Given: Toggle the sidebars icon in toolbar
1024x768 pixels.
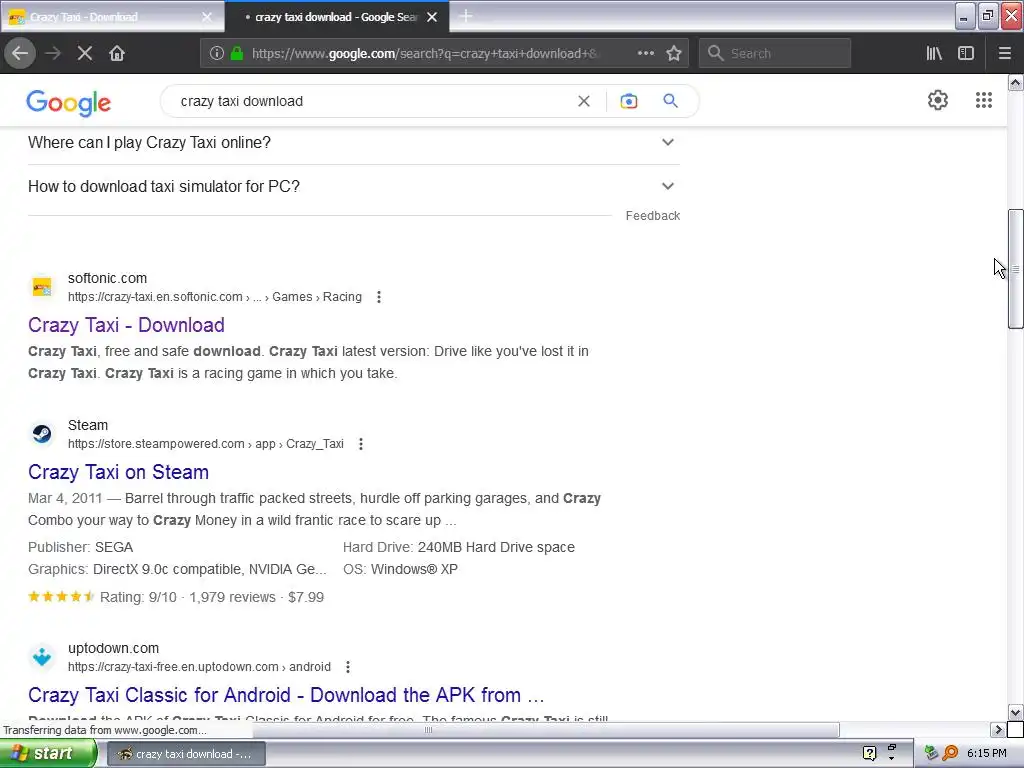Looking at the screenshot, I should point(966,53).
